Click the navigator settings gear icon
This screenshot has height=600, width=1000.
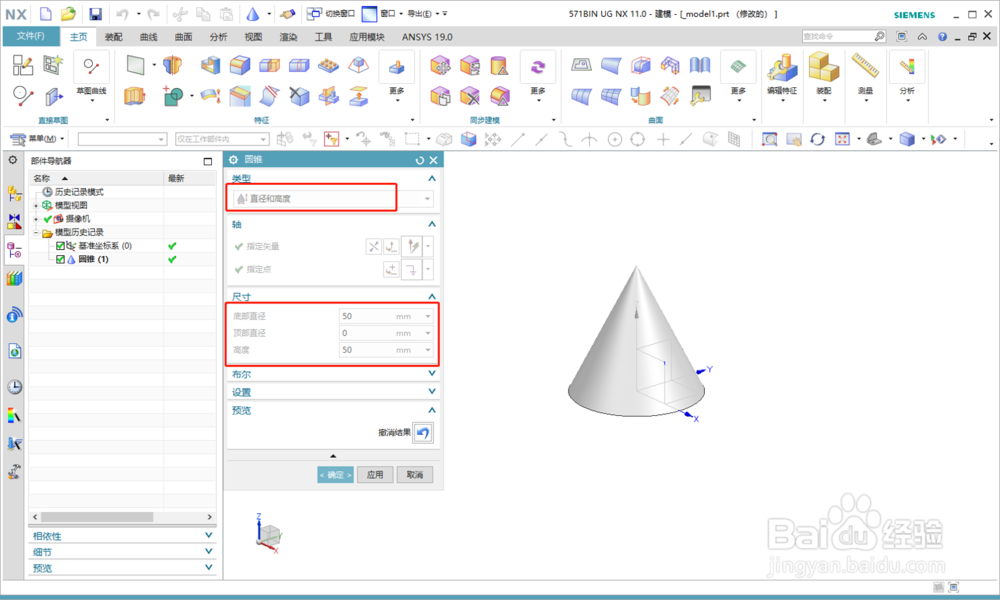(x=13, y=159)
